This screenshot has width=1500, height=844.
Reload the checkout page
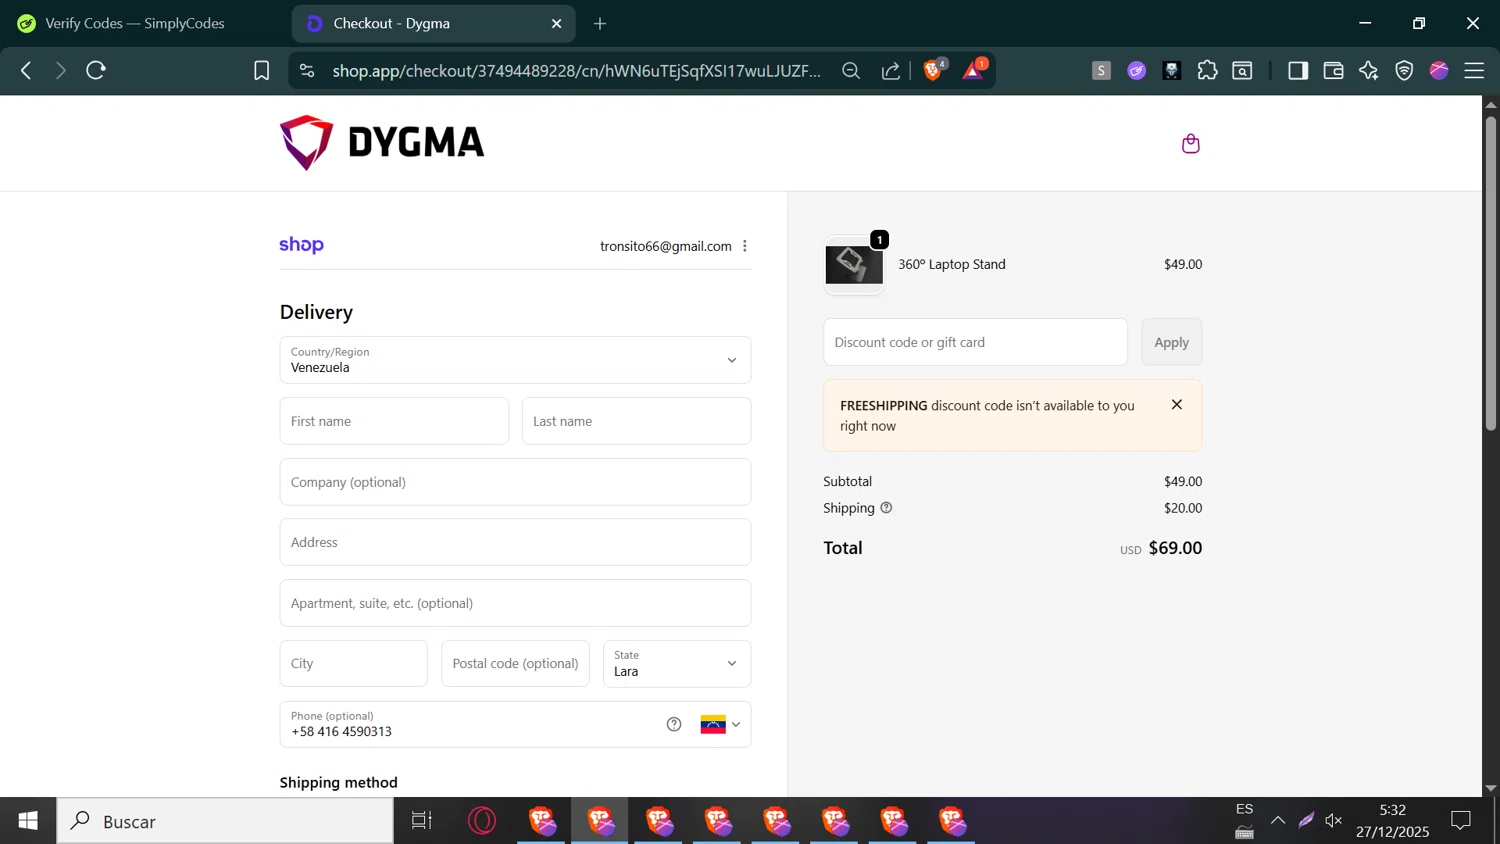coord(96,70)
